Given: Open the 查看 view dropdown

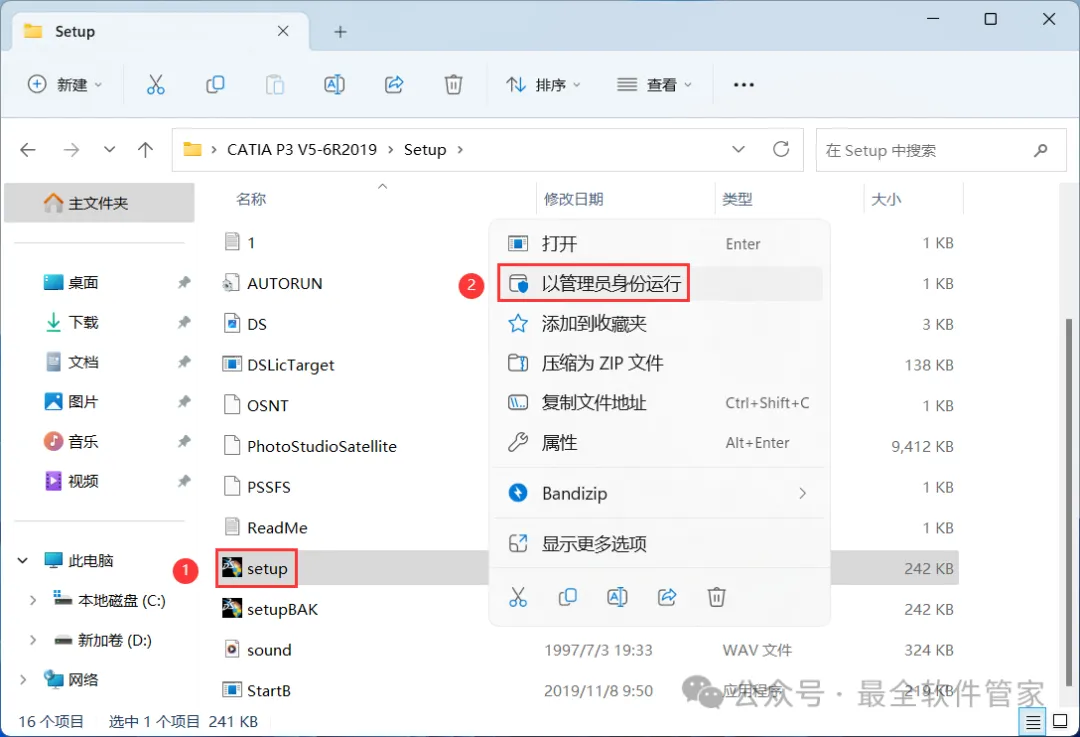Looking at the screenshot, I should pos(654,85).
